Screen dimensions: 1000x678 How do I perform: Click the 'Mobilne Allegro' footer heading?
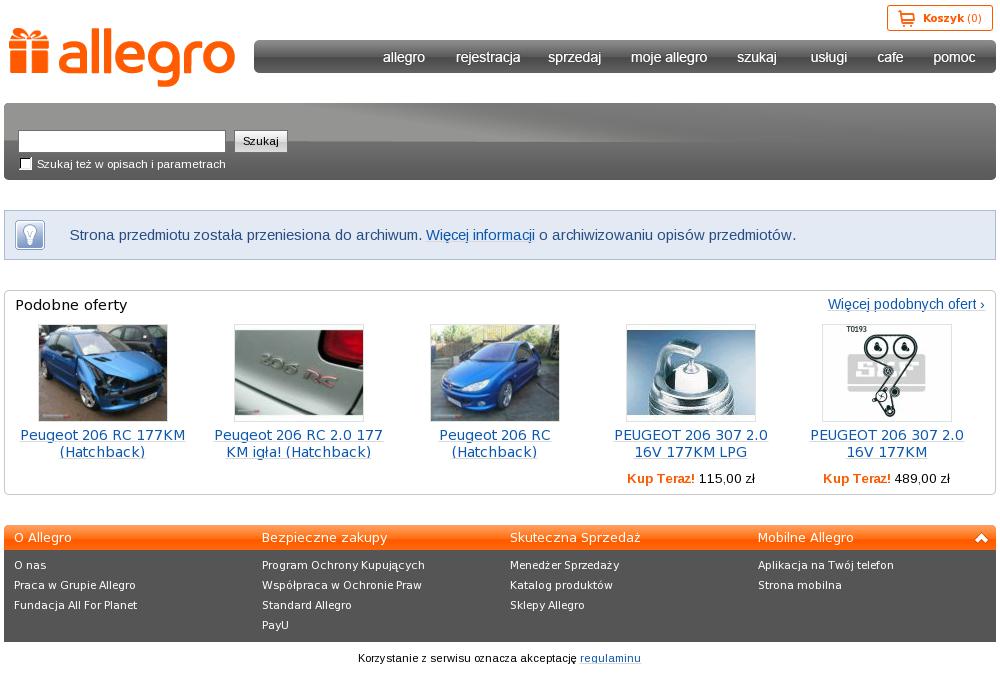coord(805,538)
